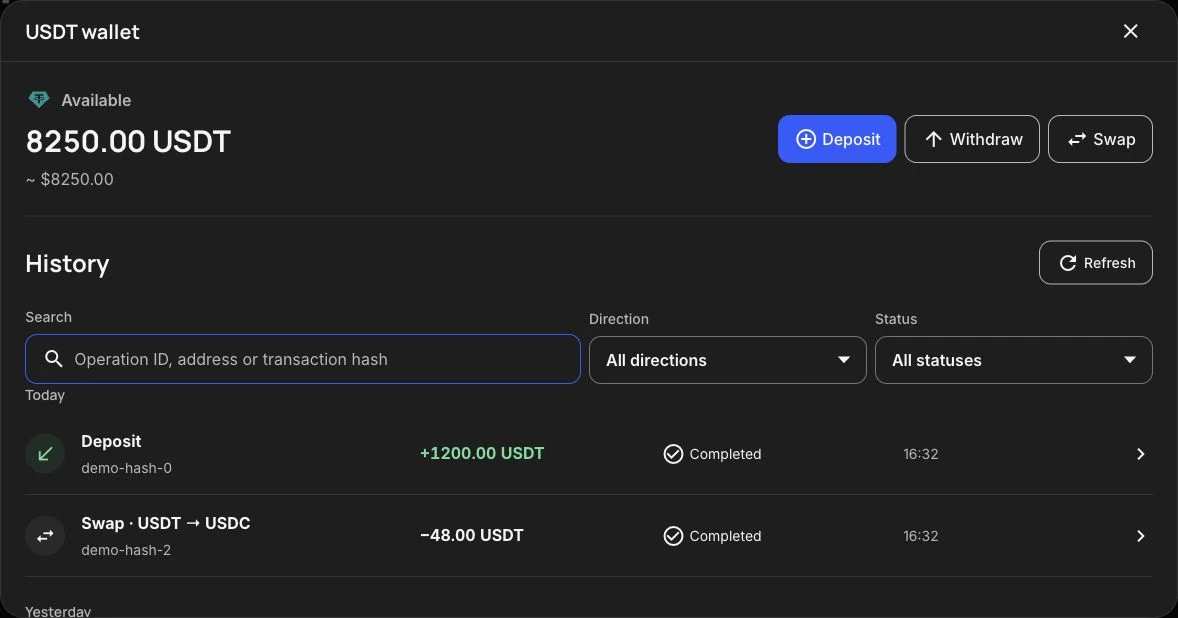The height and width of the screenshot is (618, 1178).
Task: Click the Completed checkmark icon on Swap row
Action: click(673, 536)
